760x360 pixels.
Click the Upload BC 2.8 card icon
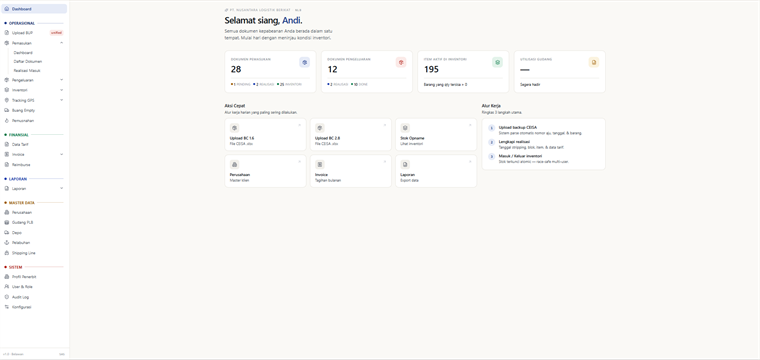click(x=320, y=128)
